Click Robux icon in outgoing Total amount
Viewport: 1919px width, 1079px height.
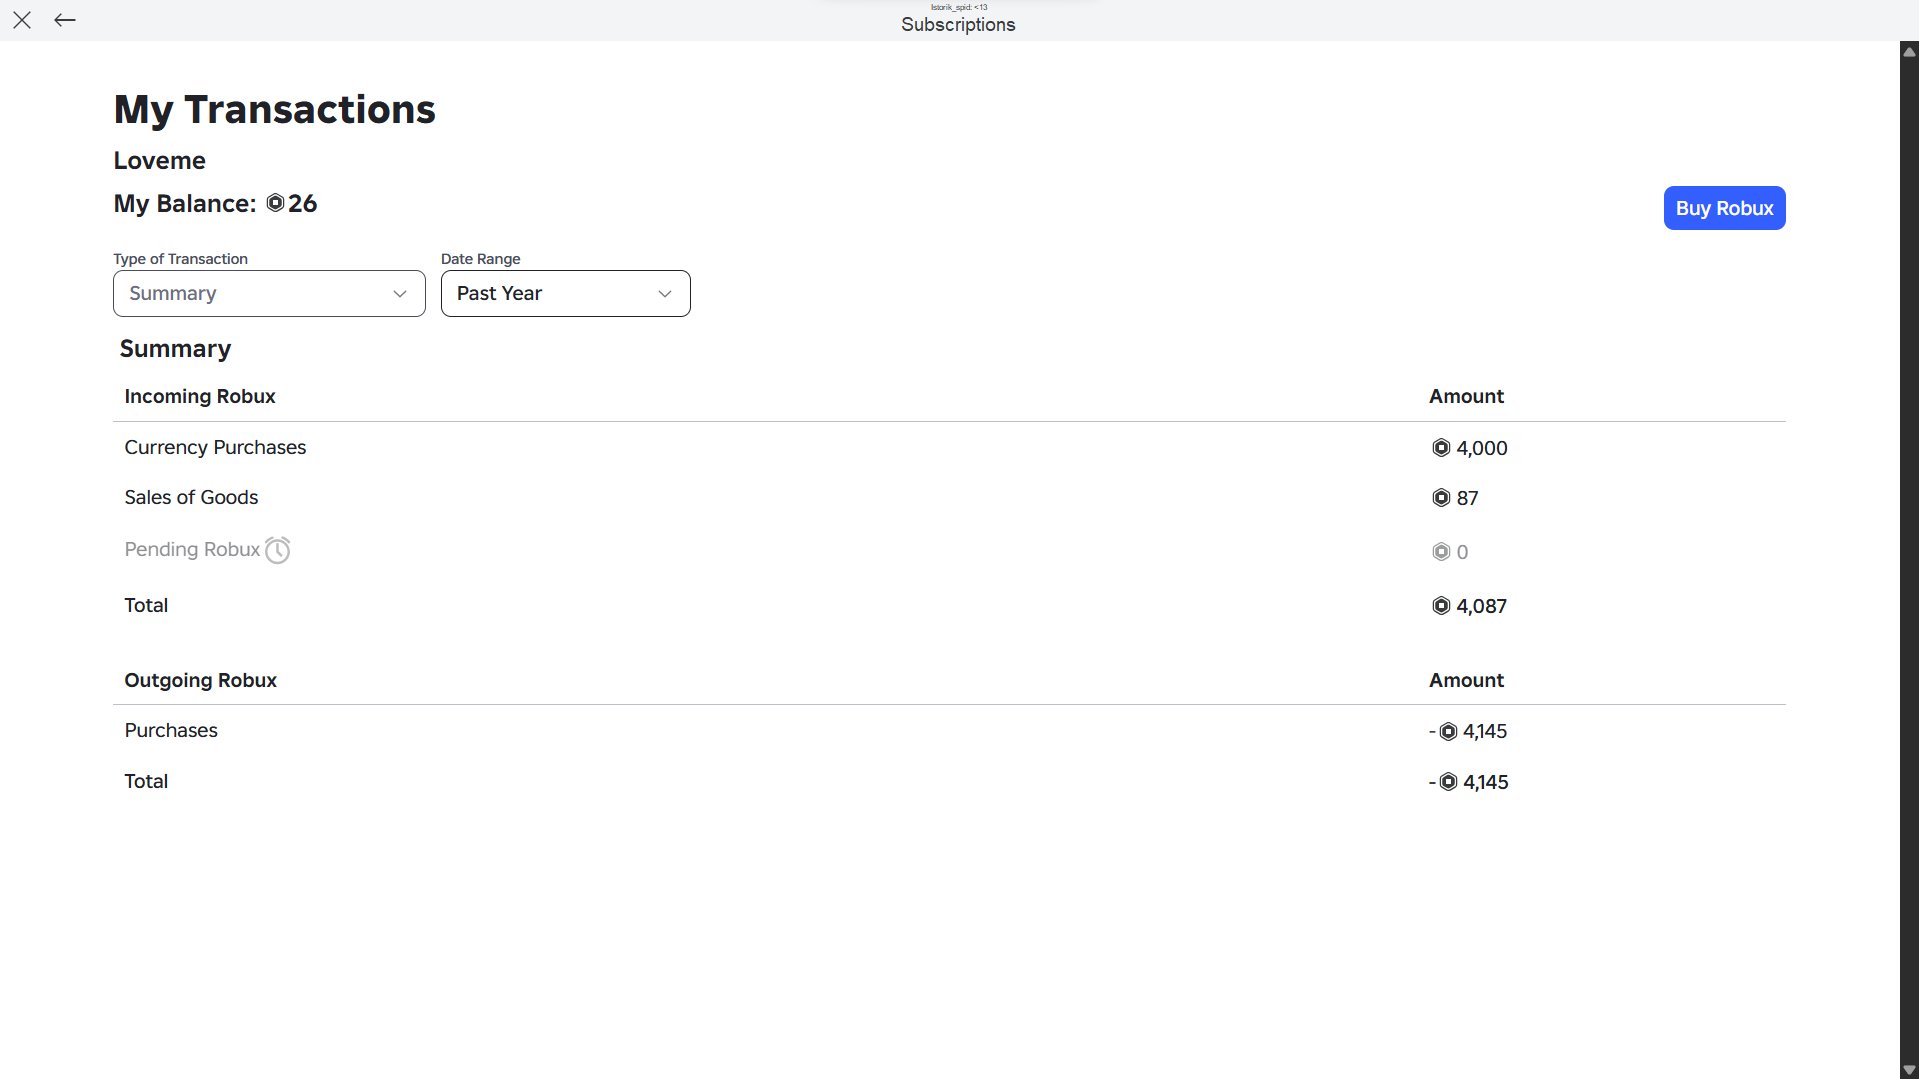(1448, 782)
